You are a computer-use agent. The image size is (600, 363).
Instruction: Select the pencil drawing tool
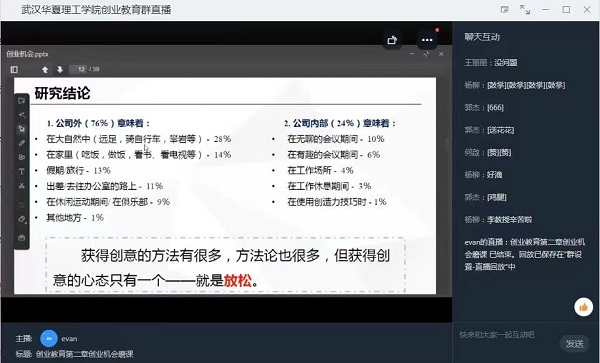[22, 143]
